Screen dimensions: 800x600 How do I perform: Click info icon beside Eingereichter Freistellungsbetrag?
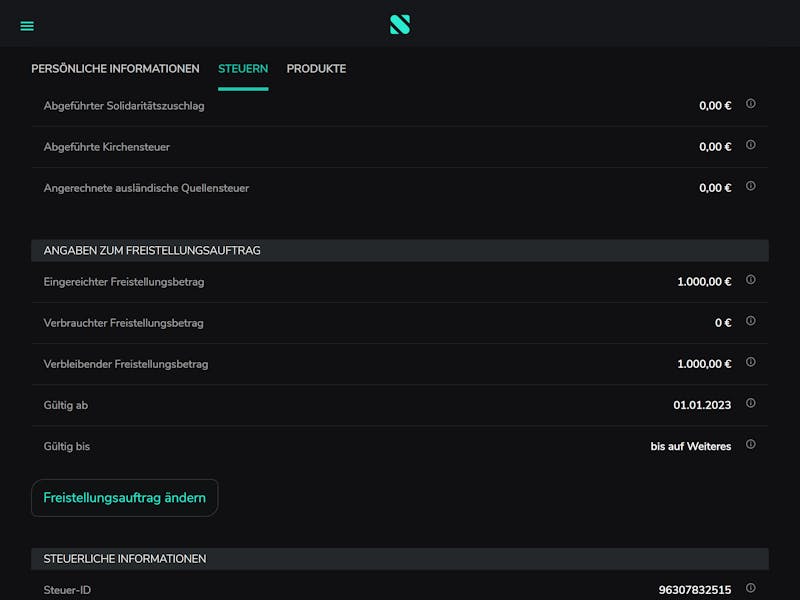751,280
